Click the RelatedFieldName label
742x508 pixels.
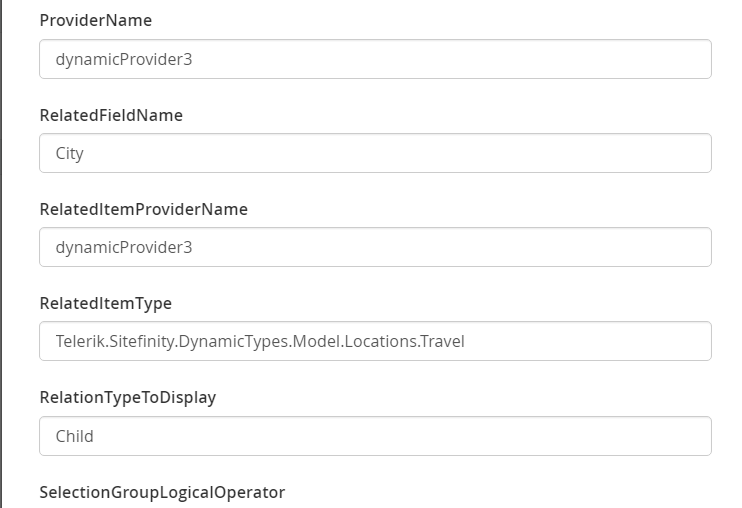(x=111, y=115)
